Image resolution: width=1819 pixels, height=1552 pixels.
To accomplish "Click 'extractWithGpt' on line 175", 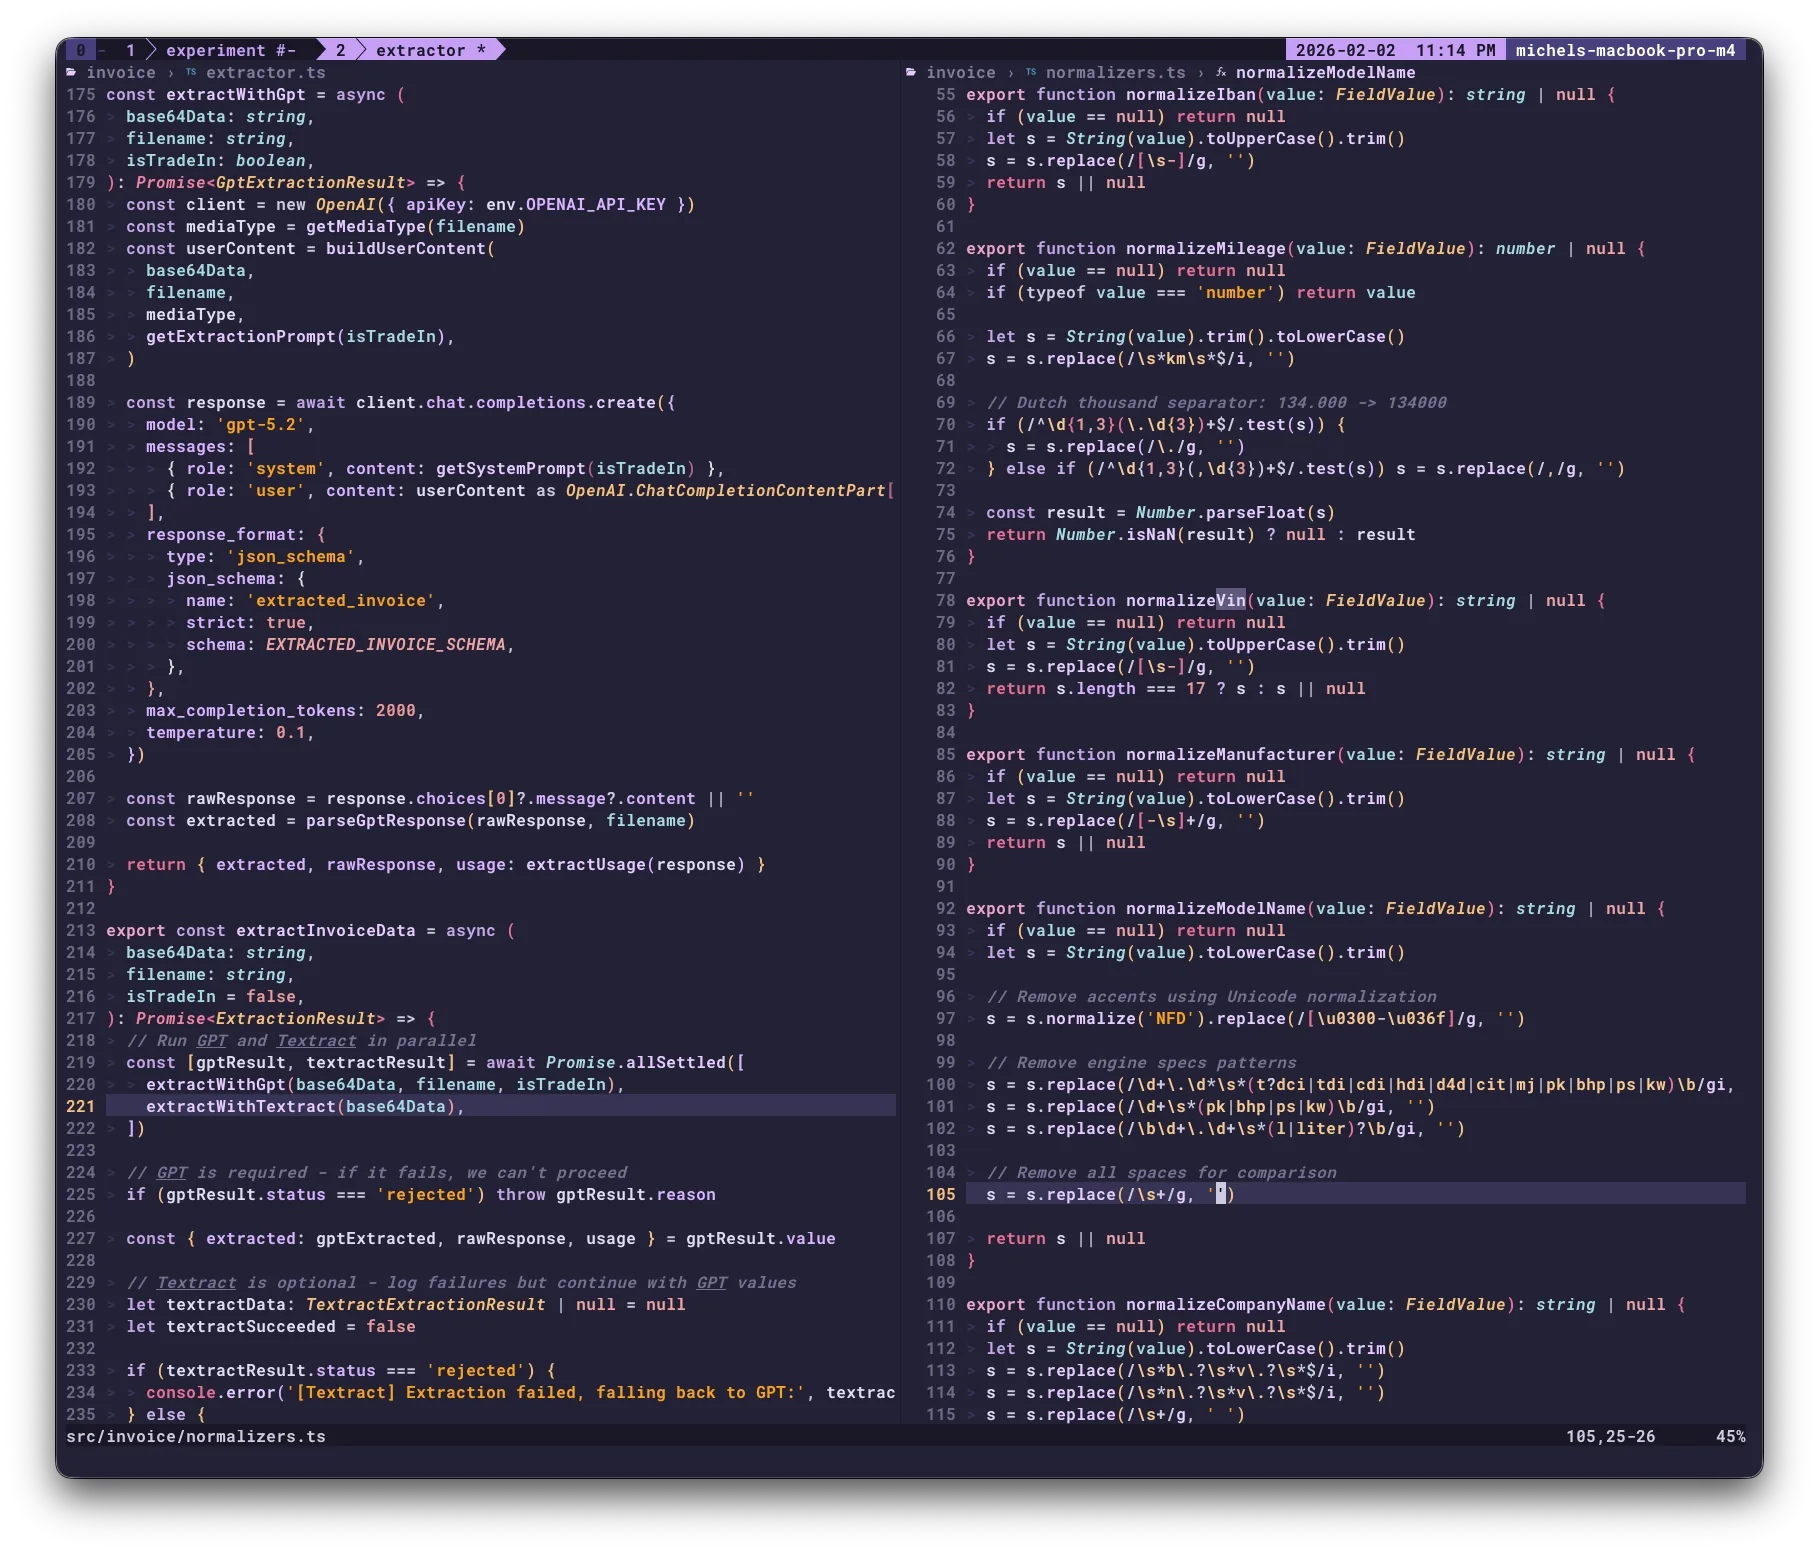I will [x=236, y=94].
